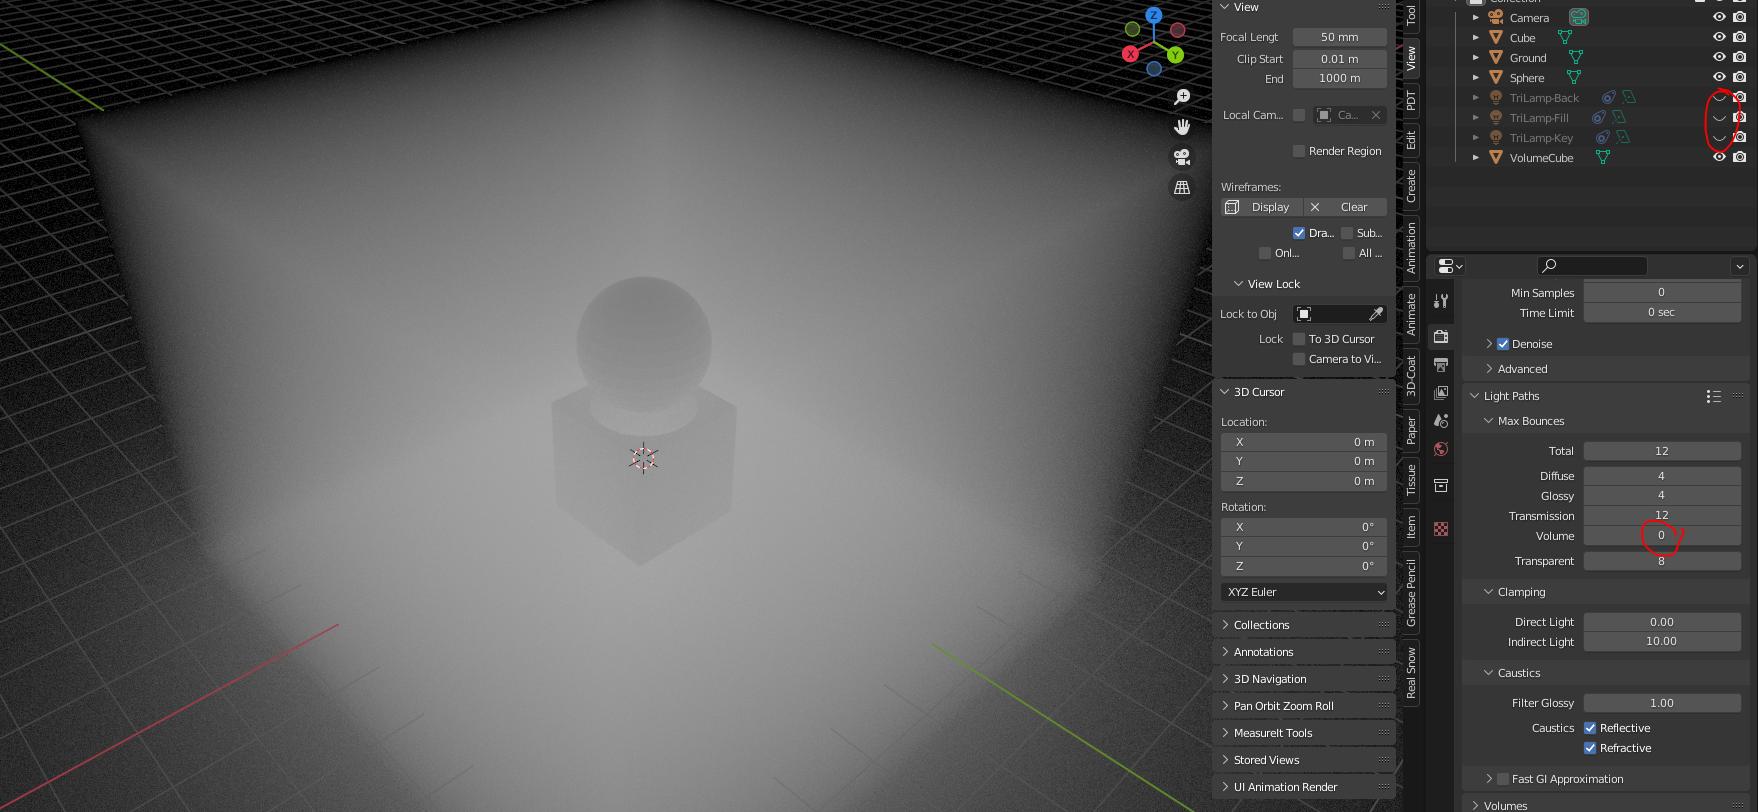
Task: Uncheck Reflective caustics
Action: pos(1590,728)
